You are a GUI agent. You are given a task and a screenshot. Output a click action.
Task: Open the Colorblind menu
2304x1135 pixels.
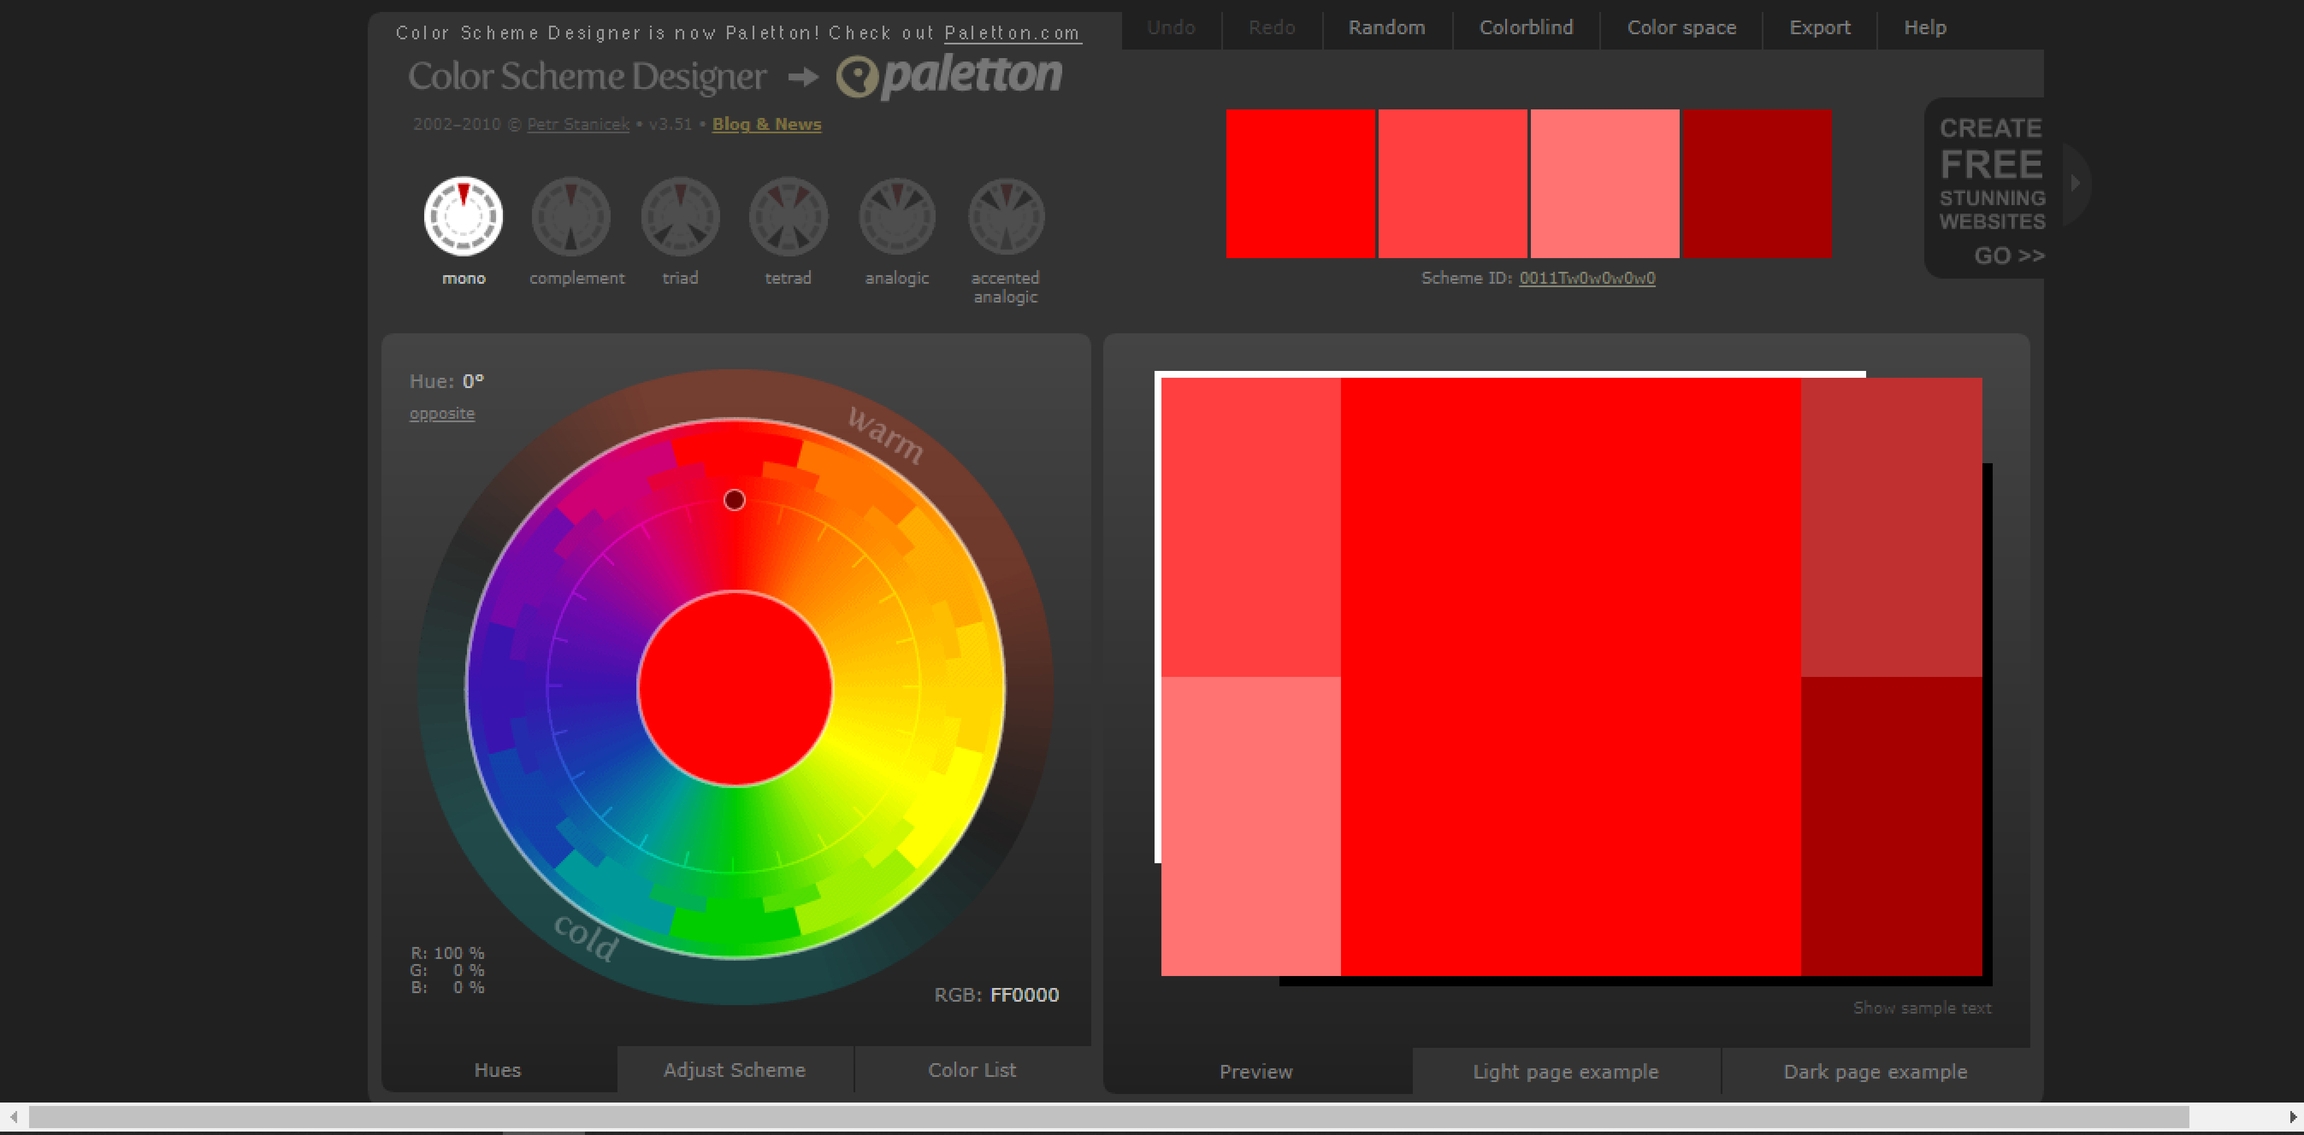1526,28
